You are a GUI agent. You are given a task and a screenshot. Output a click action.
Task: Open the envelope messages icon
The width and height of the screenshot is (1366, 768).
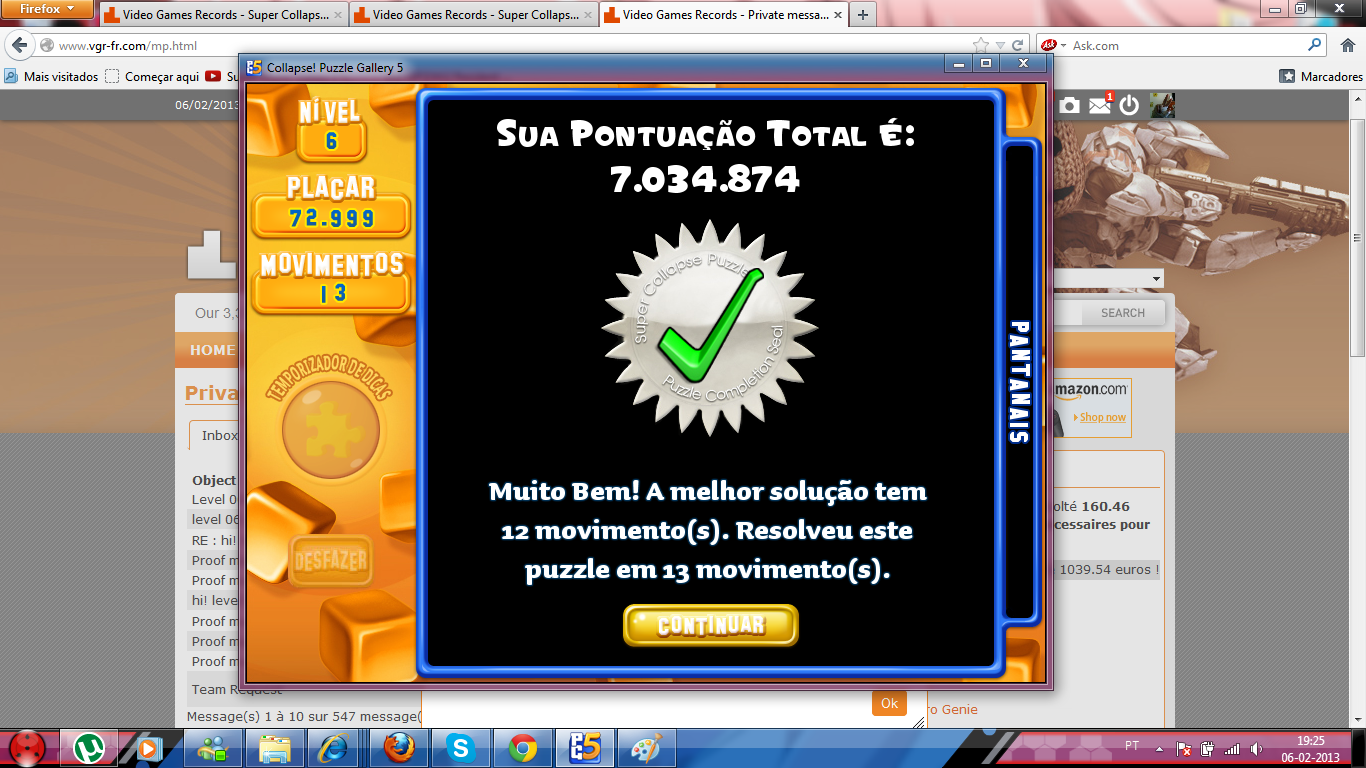click(1099, 105)
